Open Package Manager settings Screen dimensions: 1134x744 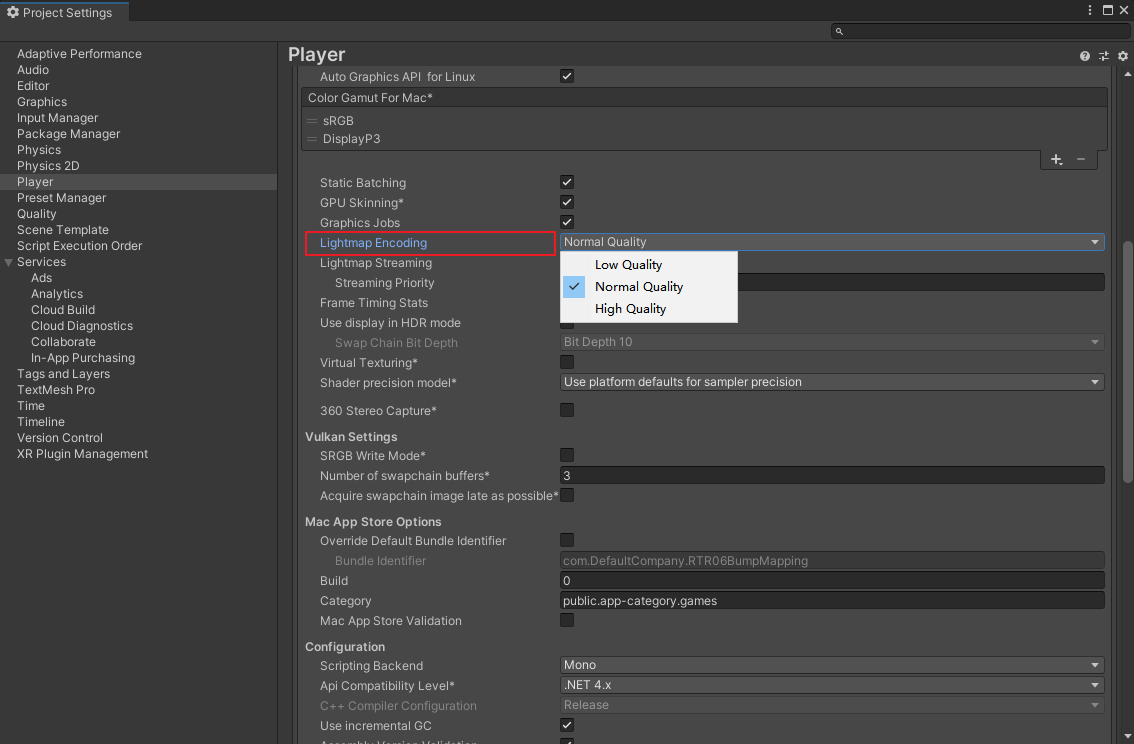pos(69,134)
